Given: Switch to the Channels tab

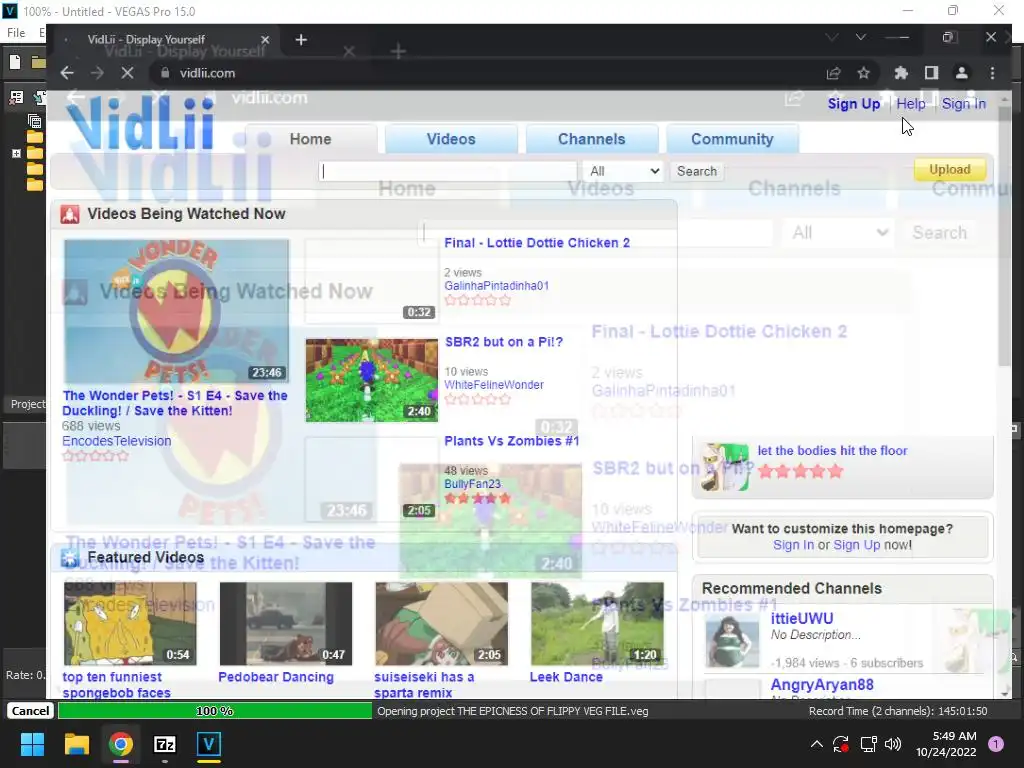Looking at the screenshot, I should 592,139.
